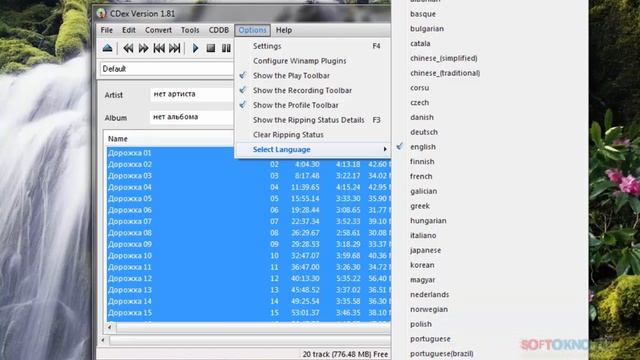Open the Convert menu

pos(158,30)
